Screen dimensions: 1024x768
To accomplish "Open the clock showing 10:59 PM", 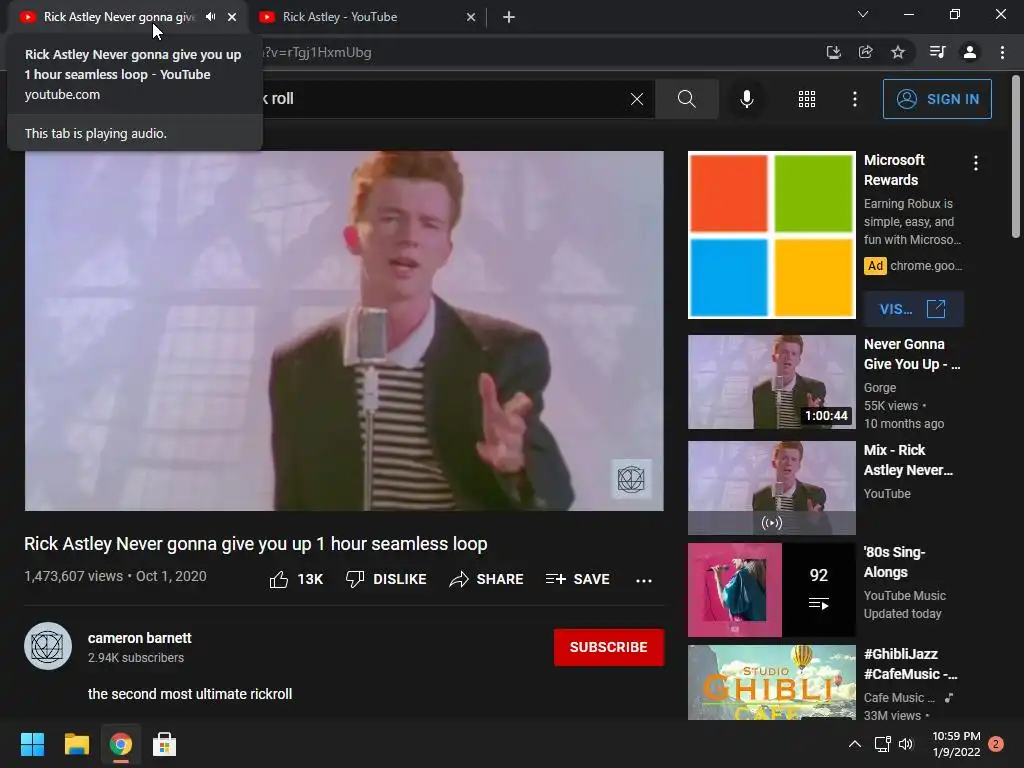I will (x=956, y=744).
